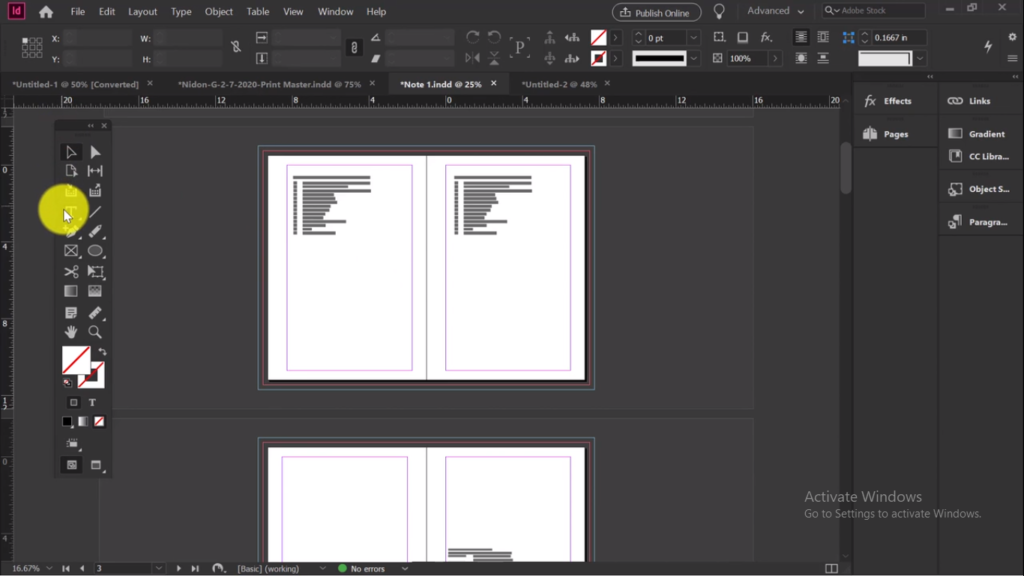Switch to the Untitled-2 @ 48% tab
1024x576 pixels.
tap(559, 84)
